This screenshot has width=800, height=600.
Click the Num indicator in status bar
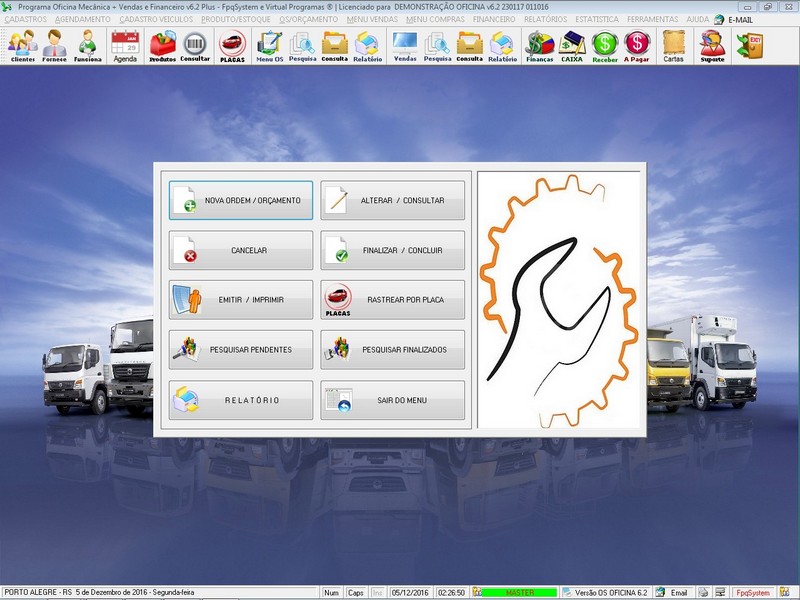(x=331, y=592)
